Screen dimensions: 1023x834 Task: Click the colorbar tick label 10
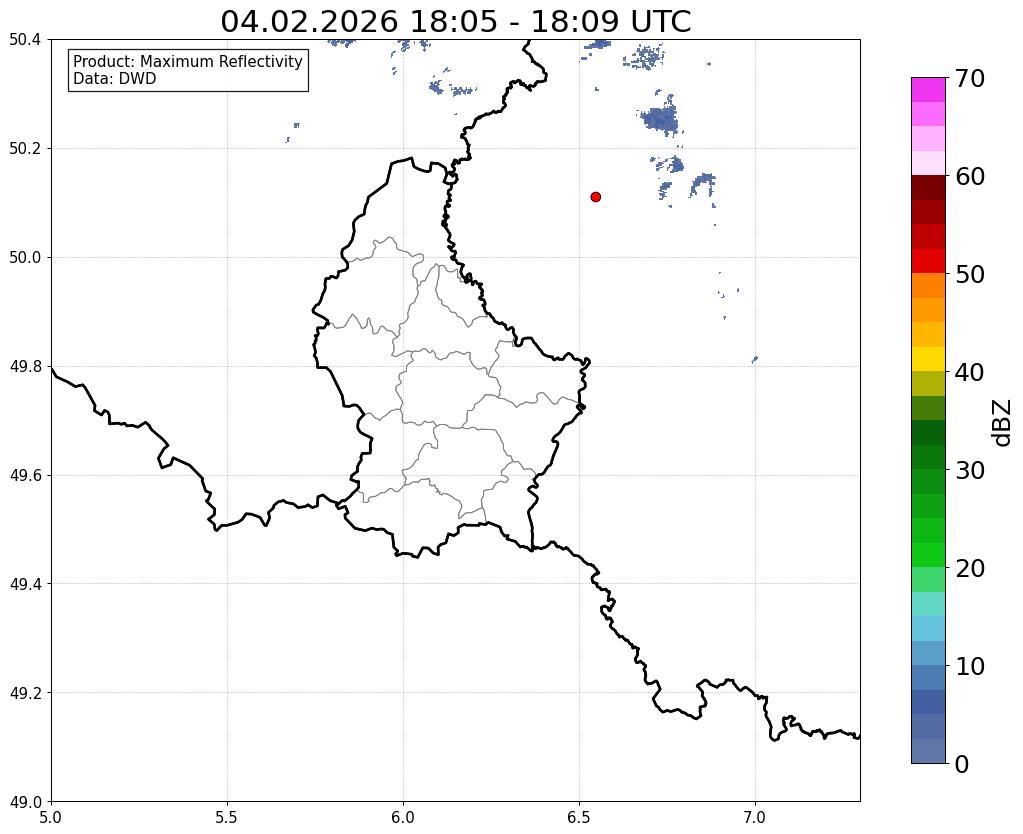(970, 666)
